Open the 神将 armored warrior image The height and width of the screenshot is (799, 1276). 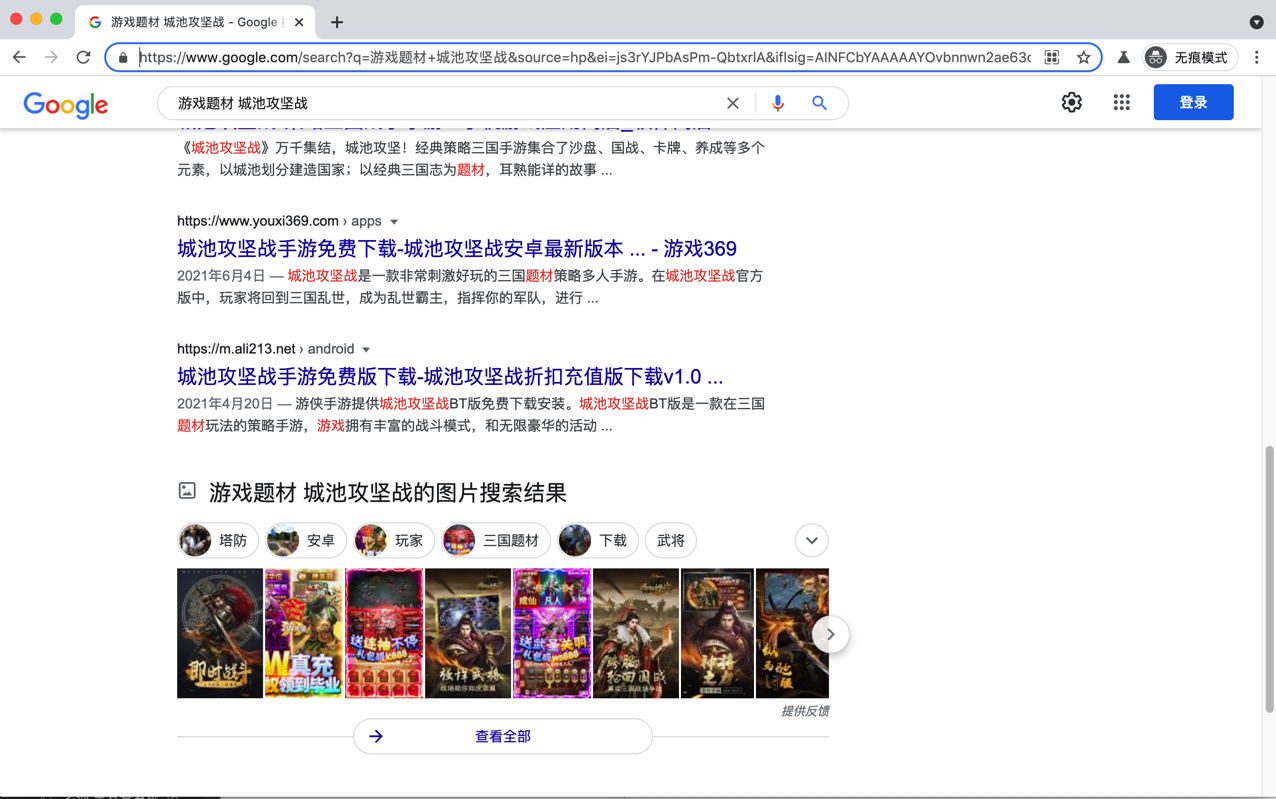coord(717,633)
